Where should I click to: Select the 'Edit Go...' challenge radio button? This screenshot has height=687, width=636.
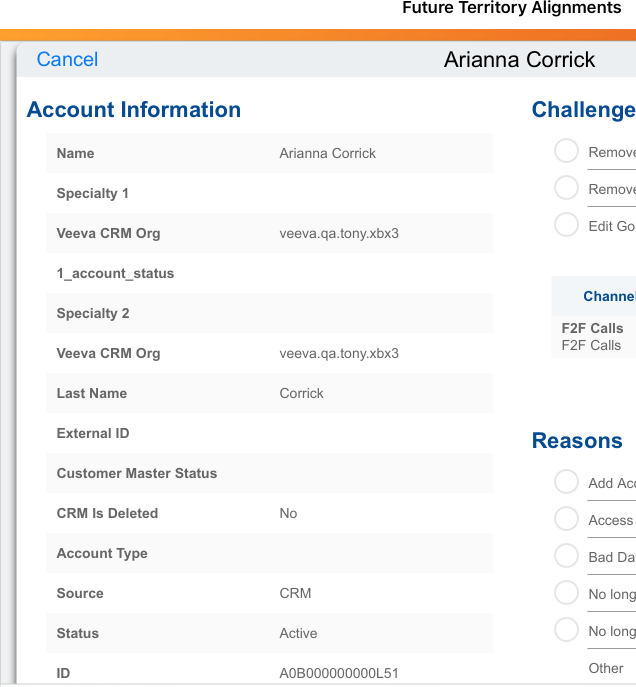567,225
